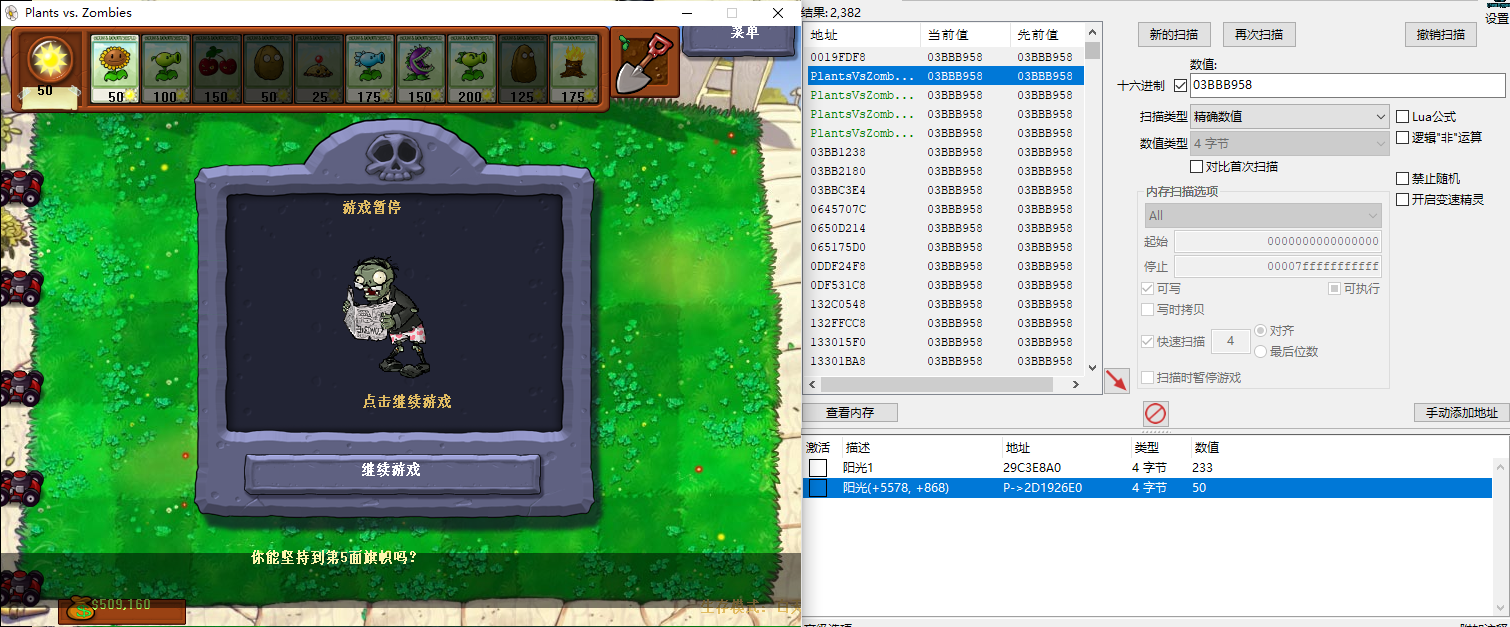1510x627 pixels.
Task: Click the red no-entry clear list icon
Action: [1155, 413]
